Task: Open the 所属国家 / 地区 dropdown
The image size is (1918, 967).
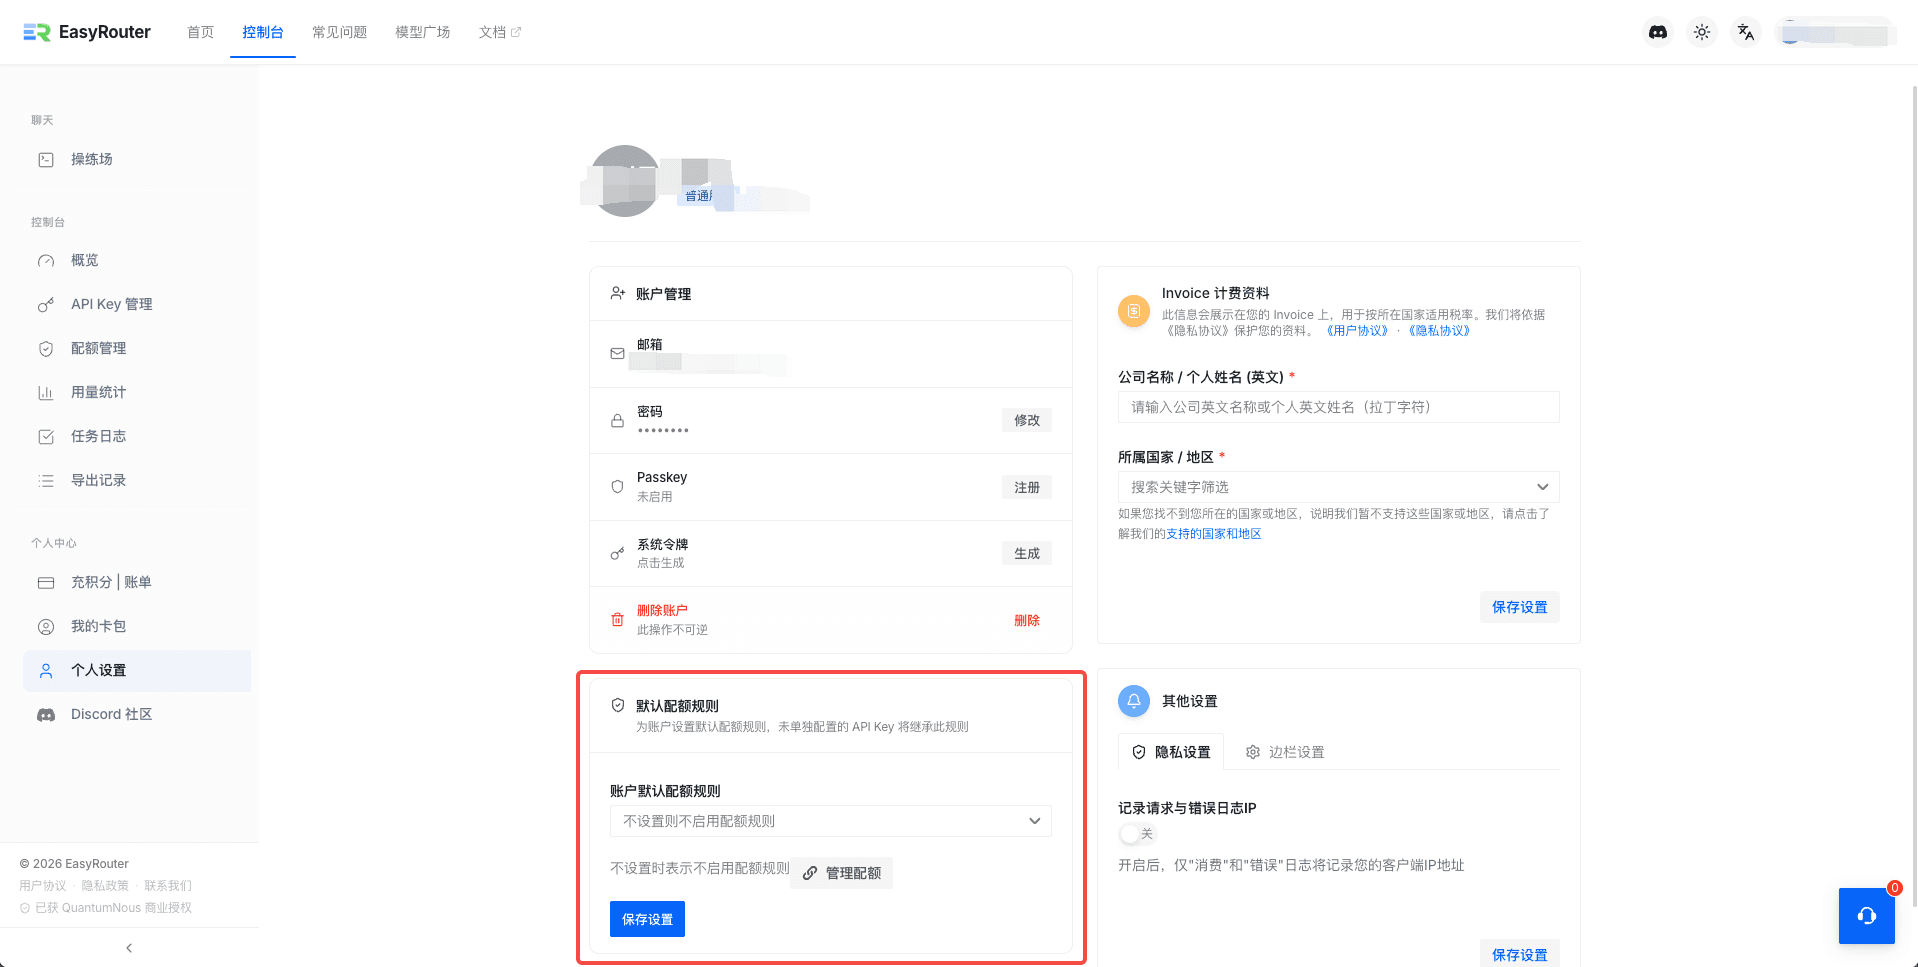Action: click(1338, 487)
